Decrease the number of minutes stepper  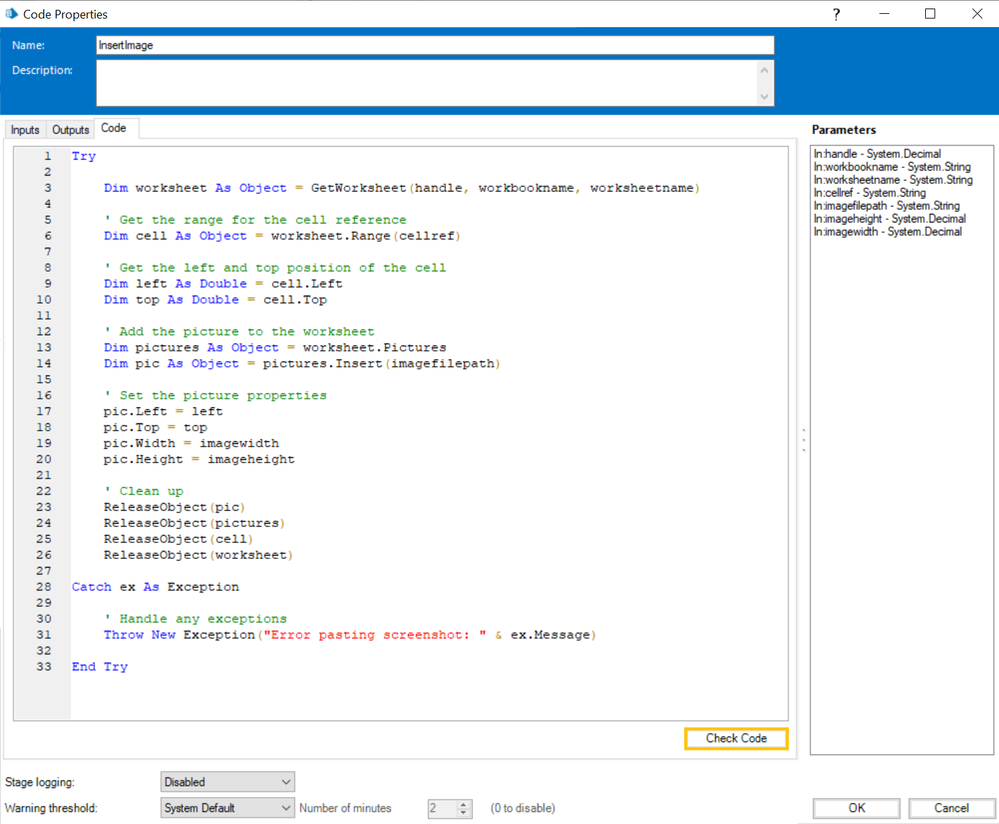(x=464, y=813)
